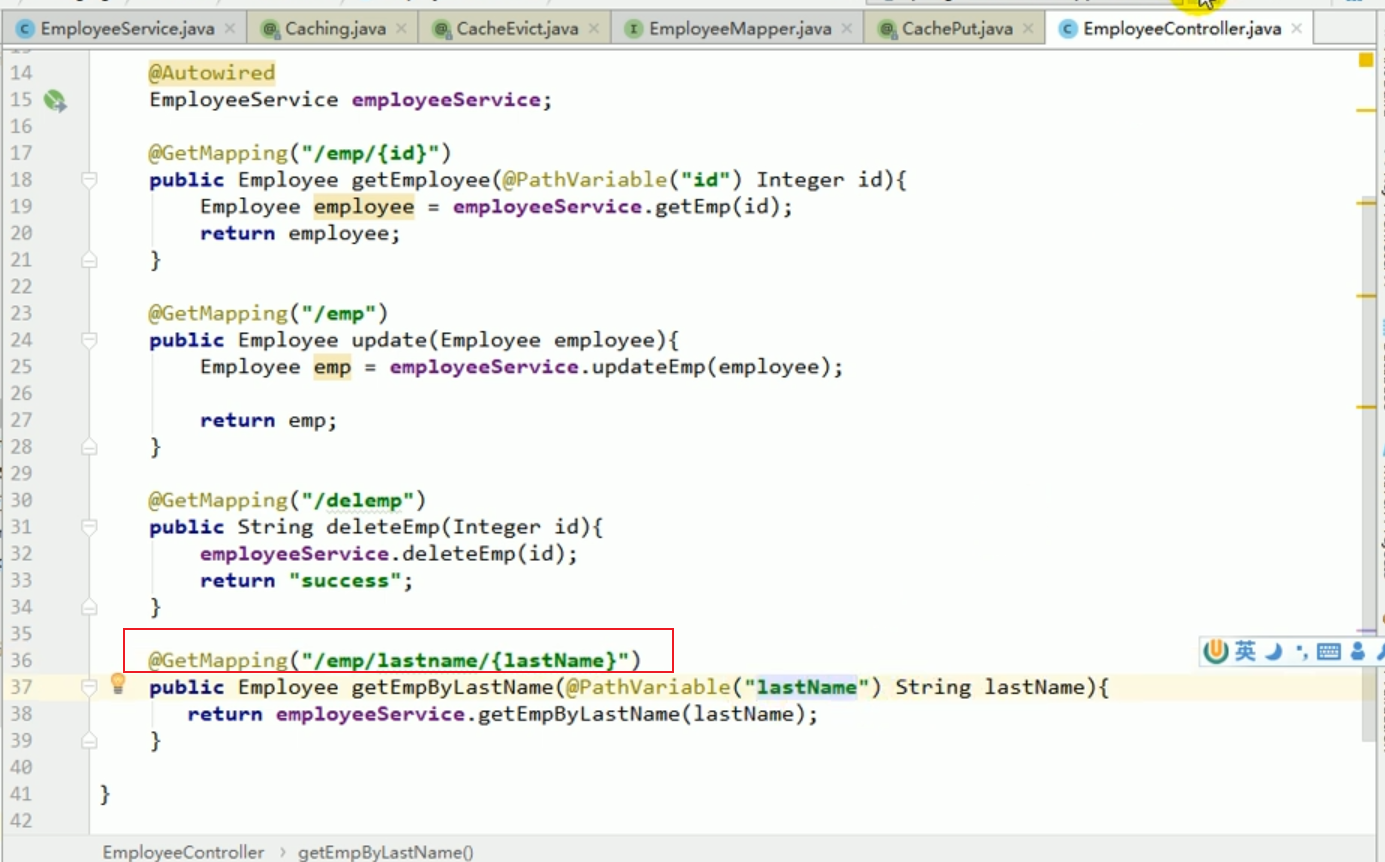Close the EmployeeService.java tab
The width and height of the screenshot is (1385, 862).
[x=230, y=29]
